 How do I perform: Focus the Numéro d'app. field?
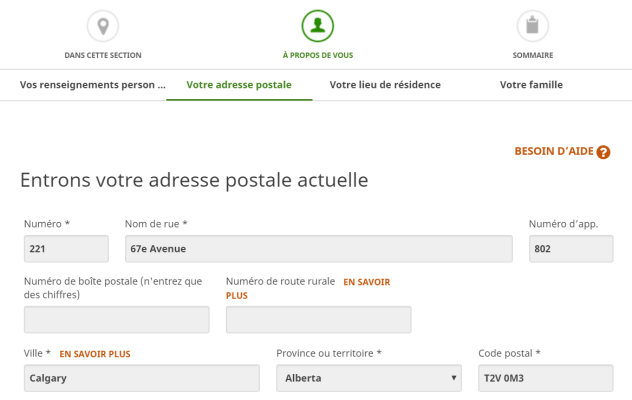[x=570, y=249]
